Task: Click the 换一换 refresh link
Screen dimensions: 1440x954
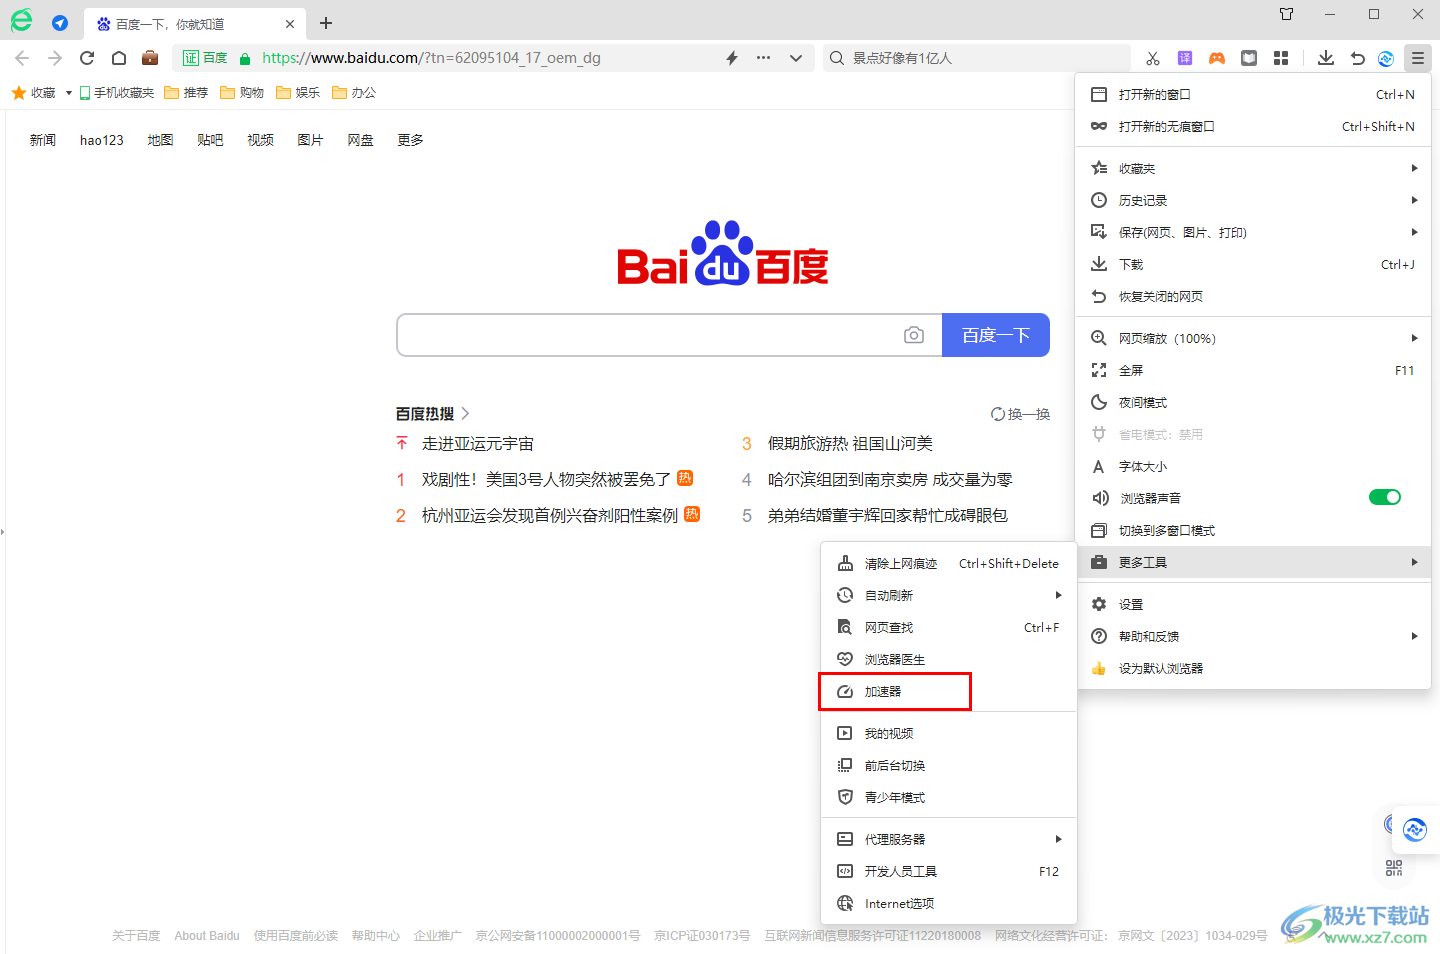Action: click(1021, 414)
